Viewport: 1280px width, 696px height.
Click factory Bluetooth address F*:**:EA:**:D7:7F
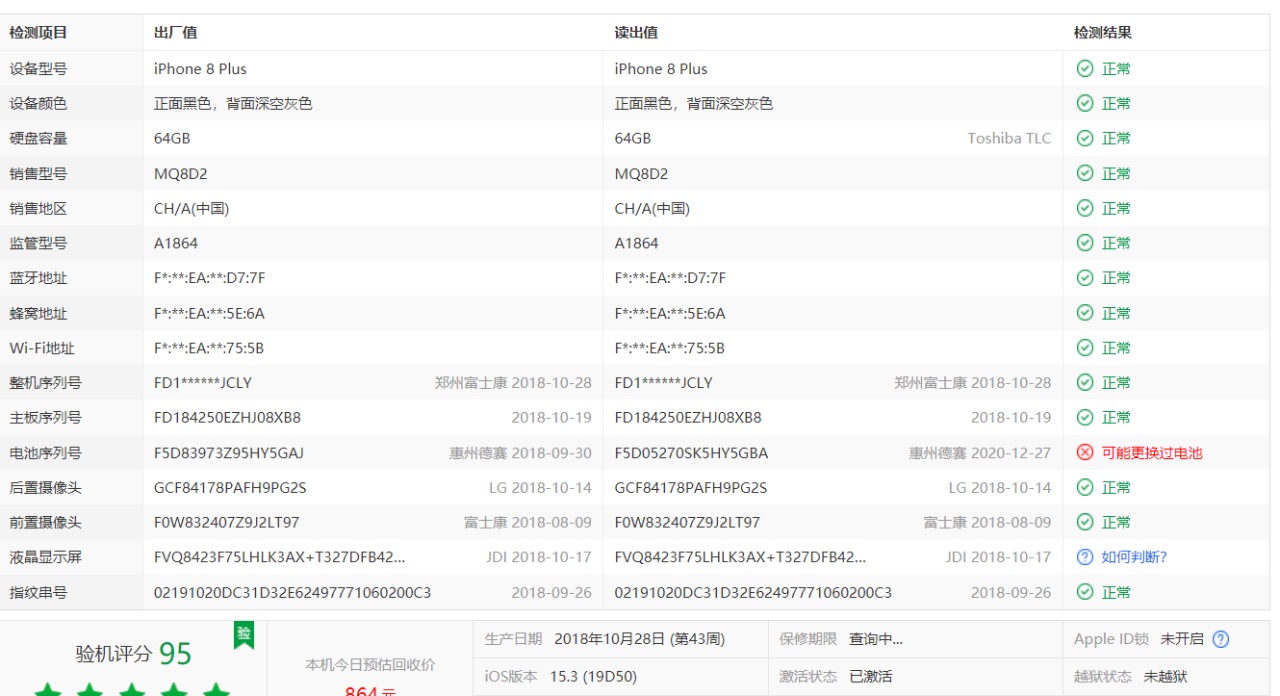coord(210,278)
